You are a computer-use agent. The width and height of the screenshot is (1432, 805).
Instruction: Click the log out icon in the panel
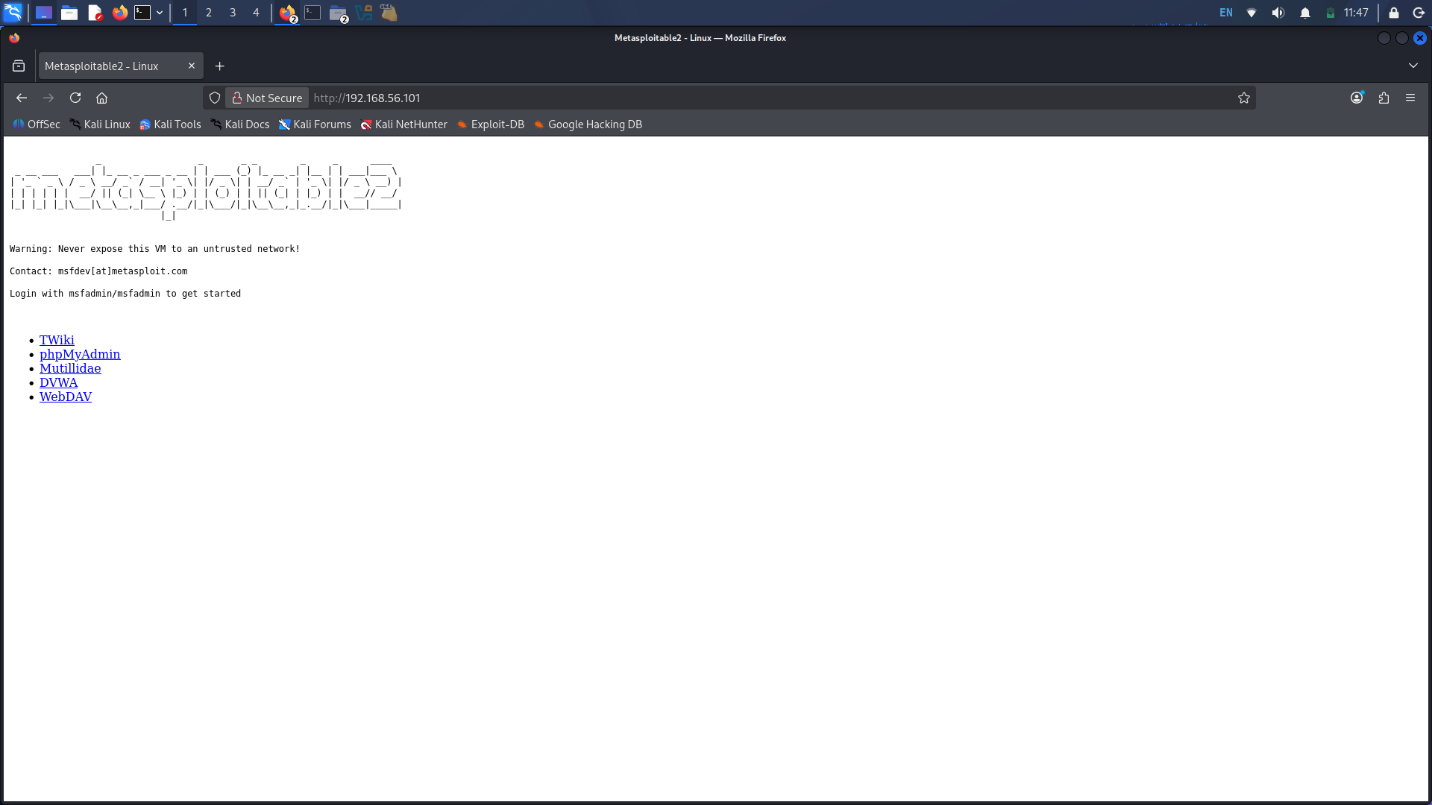tap(1419, 13)
